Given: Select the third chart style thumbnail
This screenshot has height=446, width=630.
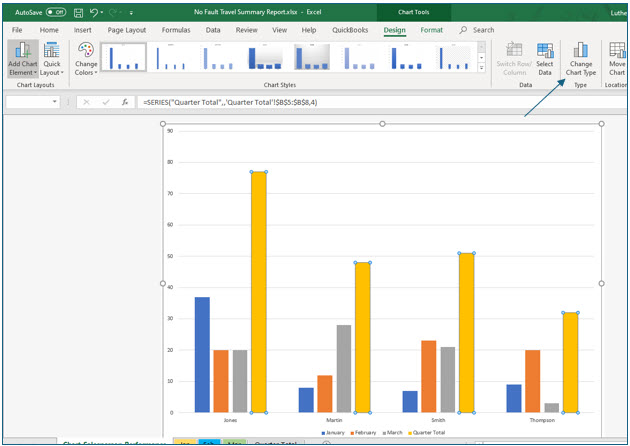Looking at the screenshot, I should [218, 57].
